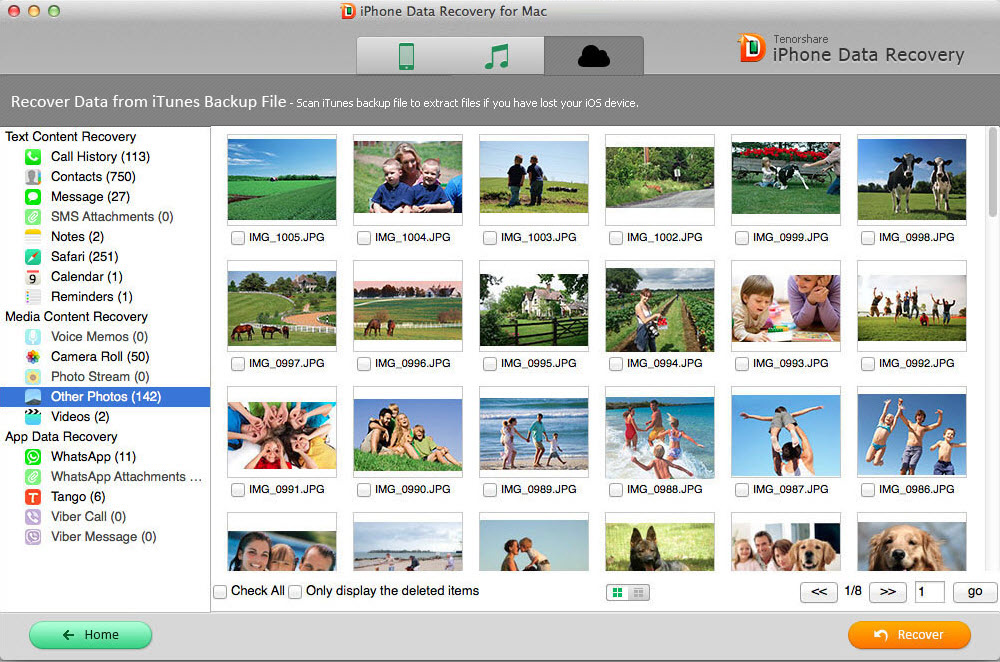
Task: Enable the Check All checkbox
Action: [x=220, y=592]
